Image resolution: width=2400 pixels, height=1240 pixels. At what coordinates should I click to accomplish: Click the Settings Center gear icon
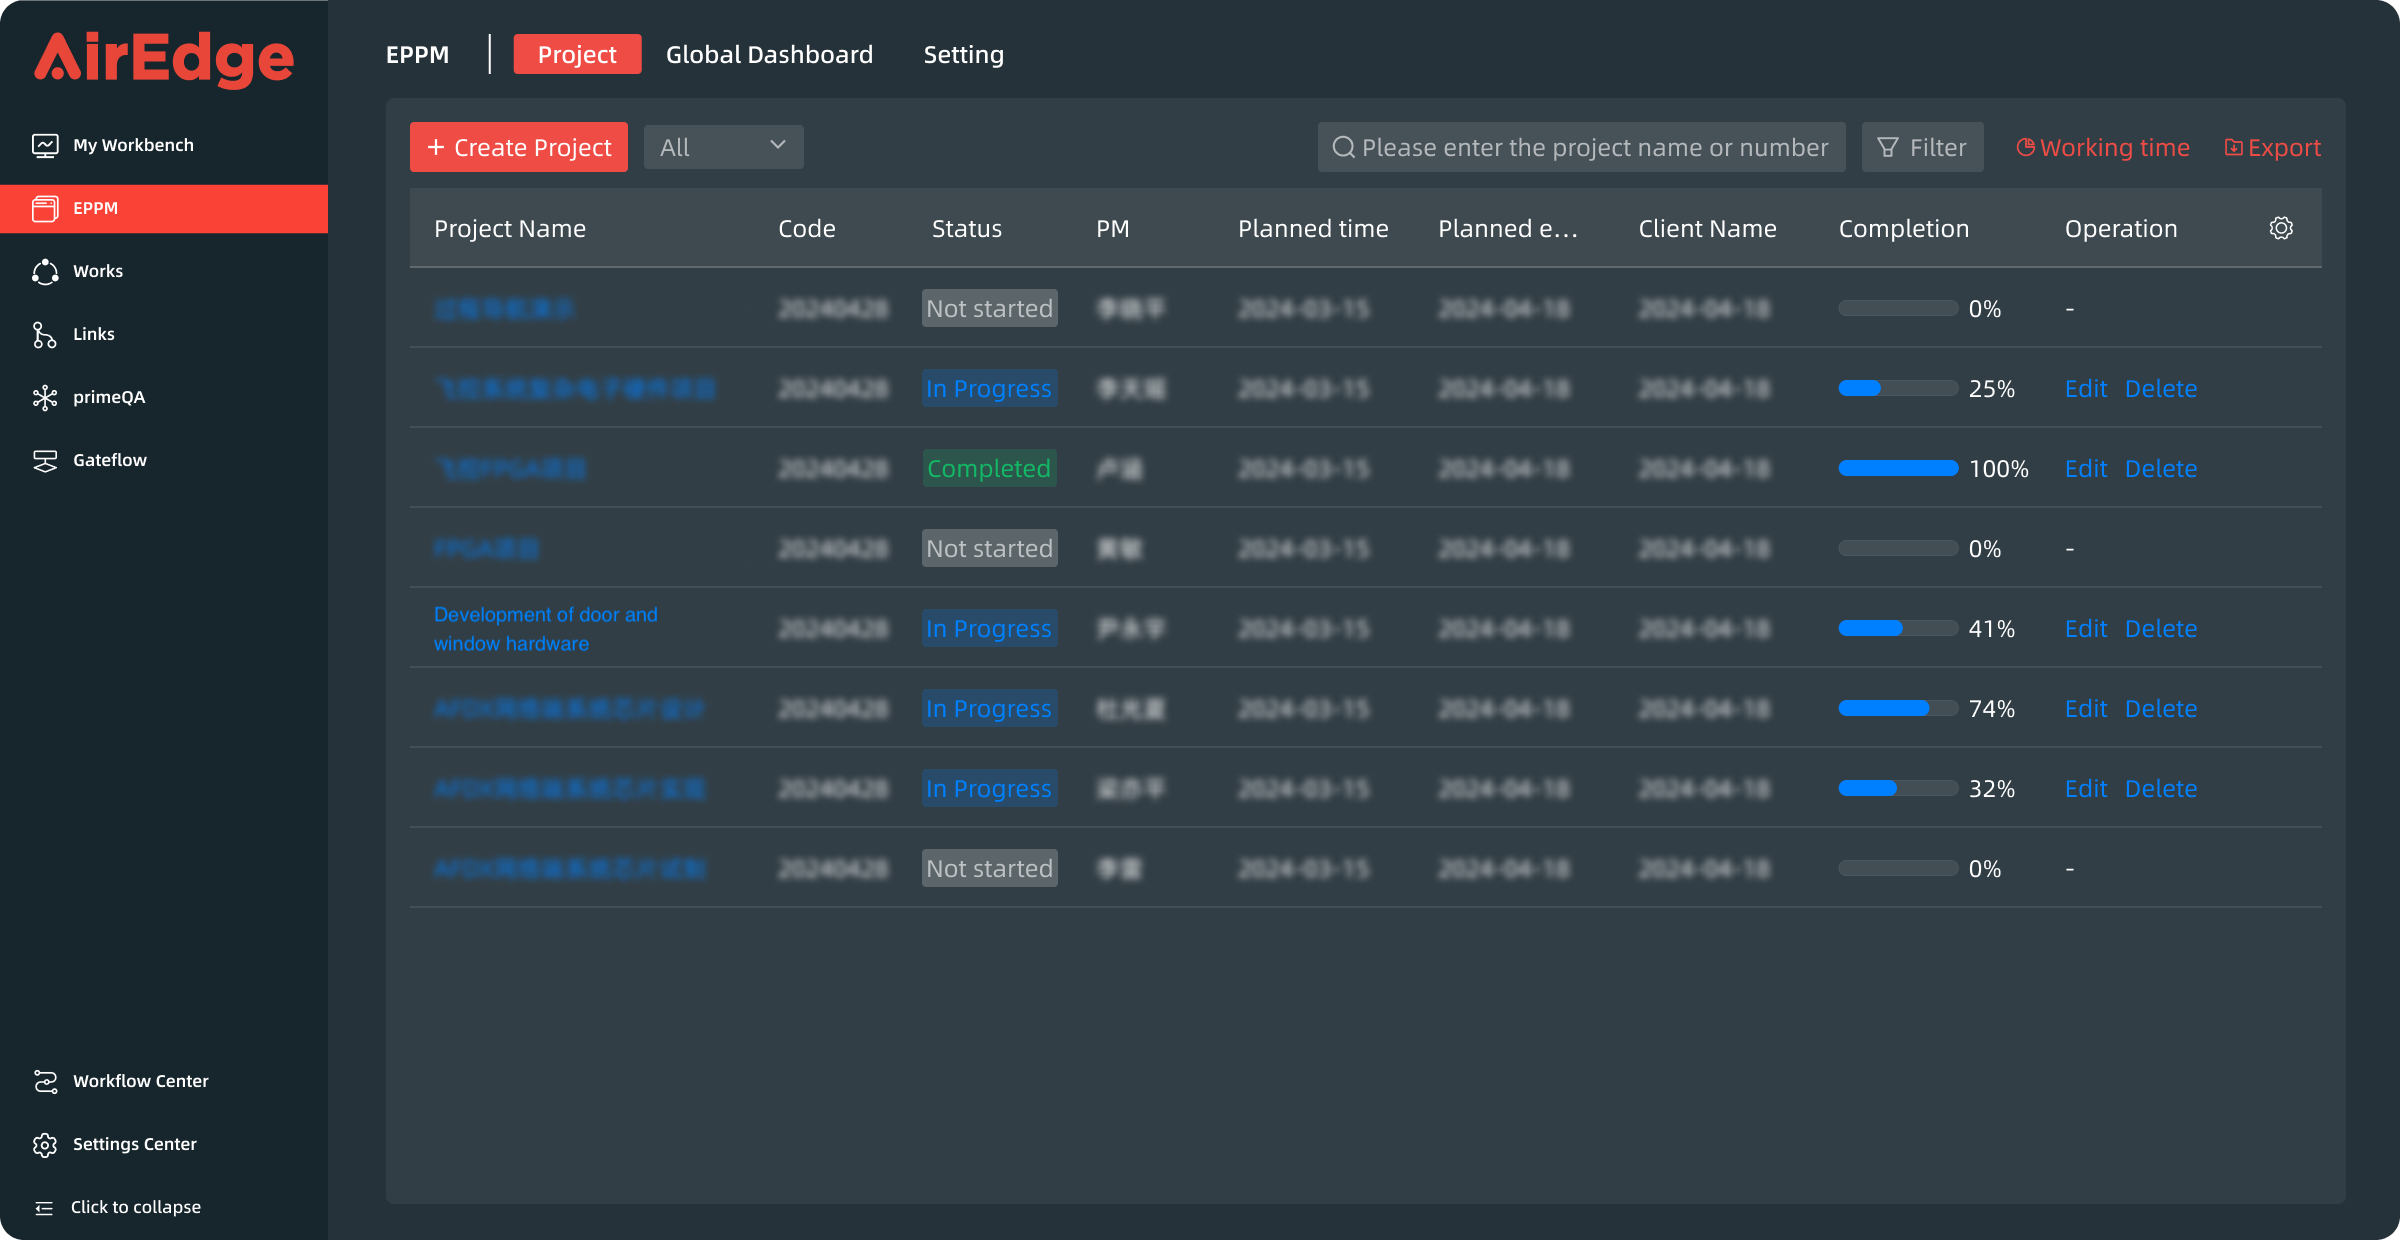45,1144
